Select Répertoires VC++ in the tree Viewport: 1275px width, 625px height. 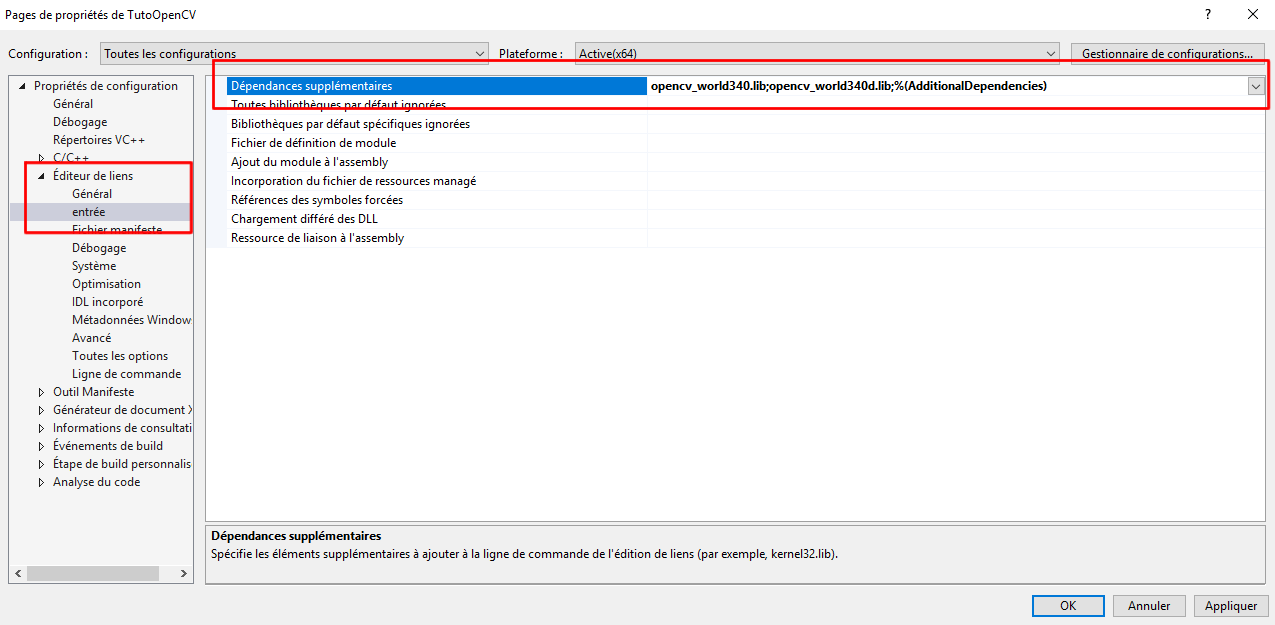[98, 140]
